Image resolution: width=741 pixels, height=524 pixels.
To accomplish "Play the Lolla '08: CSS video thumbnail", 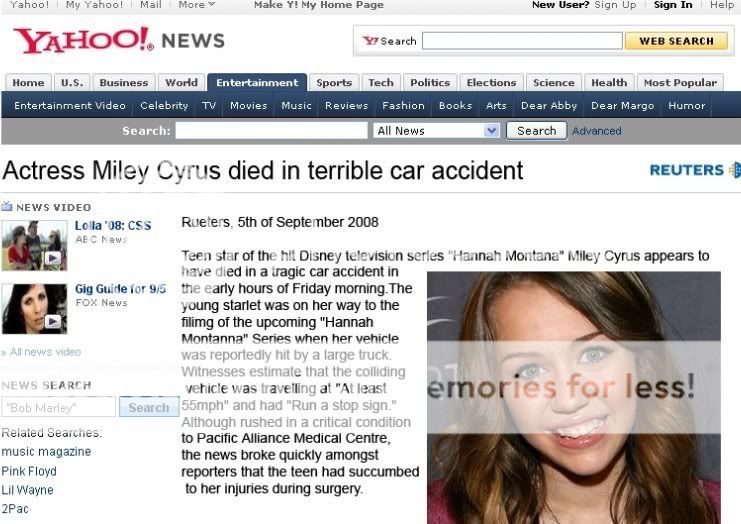I will click(x=34, y=246).
